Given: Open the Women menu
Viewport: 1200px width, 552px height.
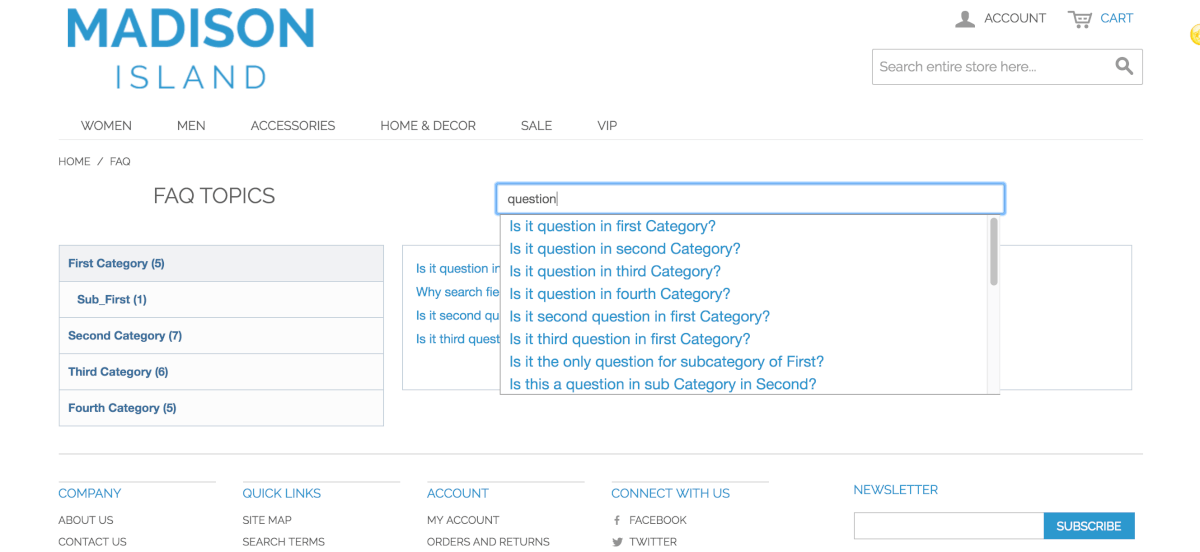Looking at the screenshot, I should coord(106,126).
